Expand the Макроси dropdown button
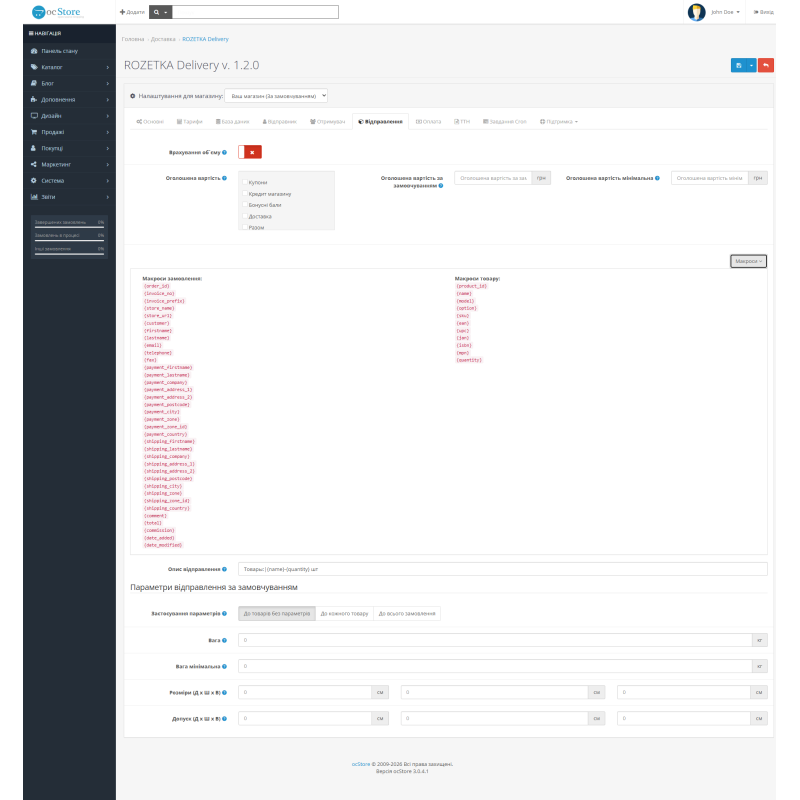This screenshot has height=800, width=800. 748,261
